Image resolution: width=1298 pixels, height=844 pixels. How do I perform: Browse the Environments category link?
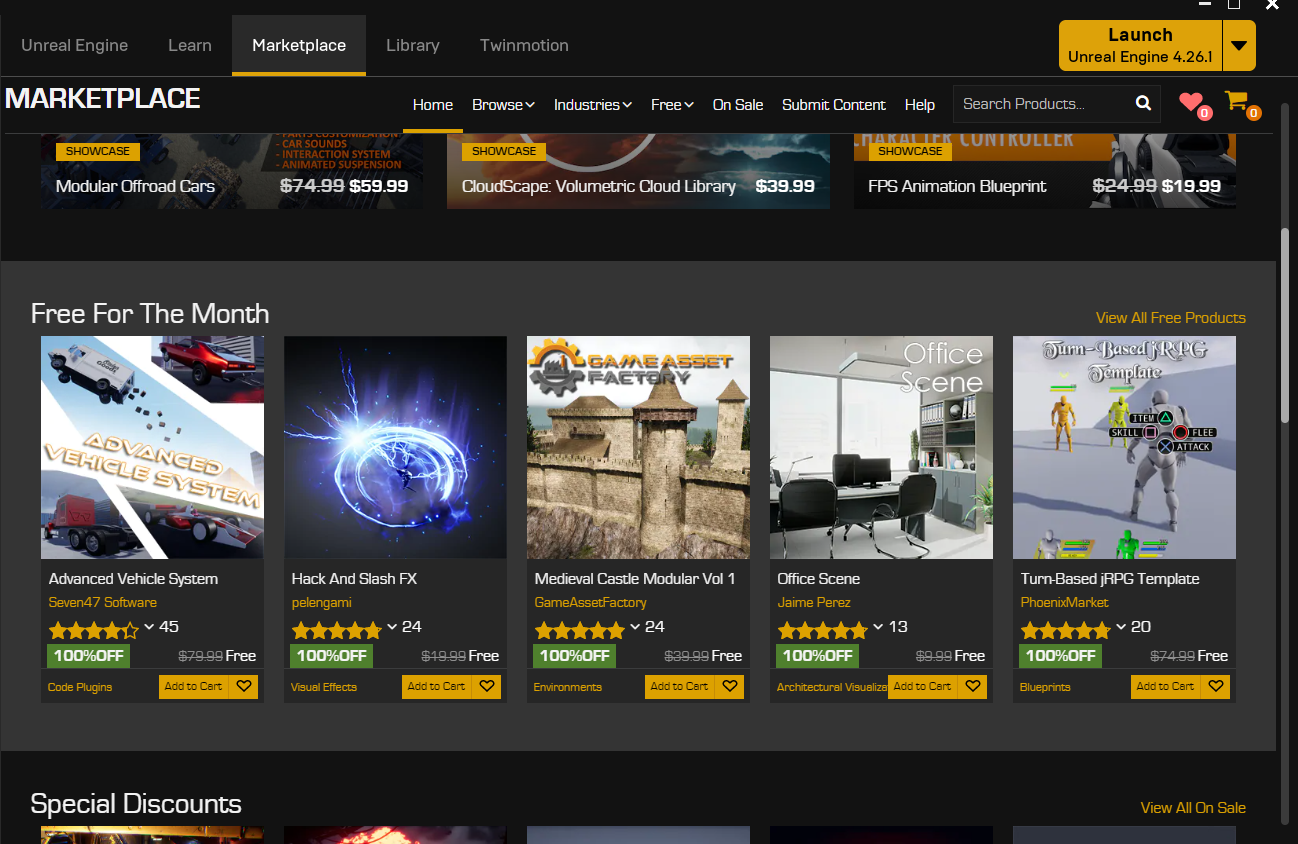pyautogui.click(x=568, y=688)
